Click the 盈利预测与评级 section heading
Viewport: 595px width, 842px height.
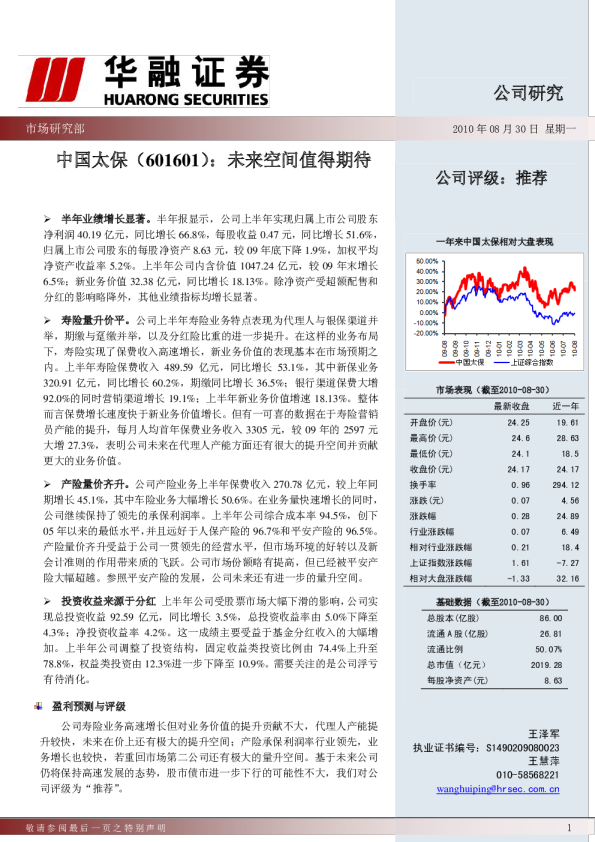click(x=88, y=706)
